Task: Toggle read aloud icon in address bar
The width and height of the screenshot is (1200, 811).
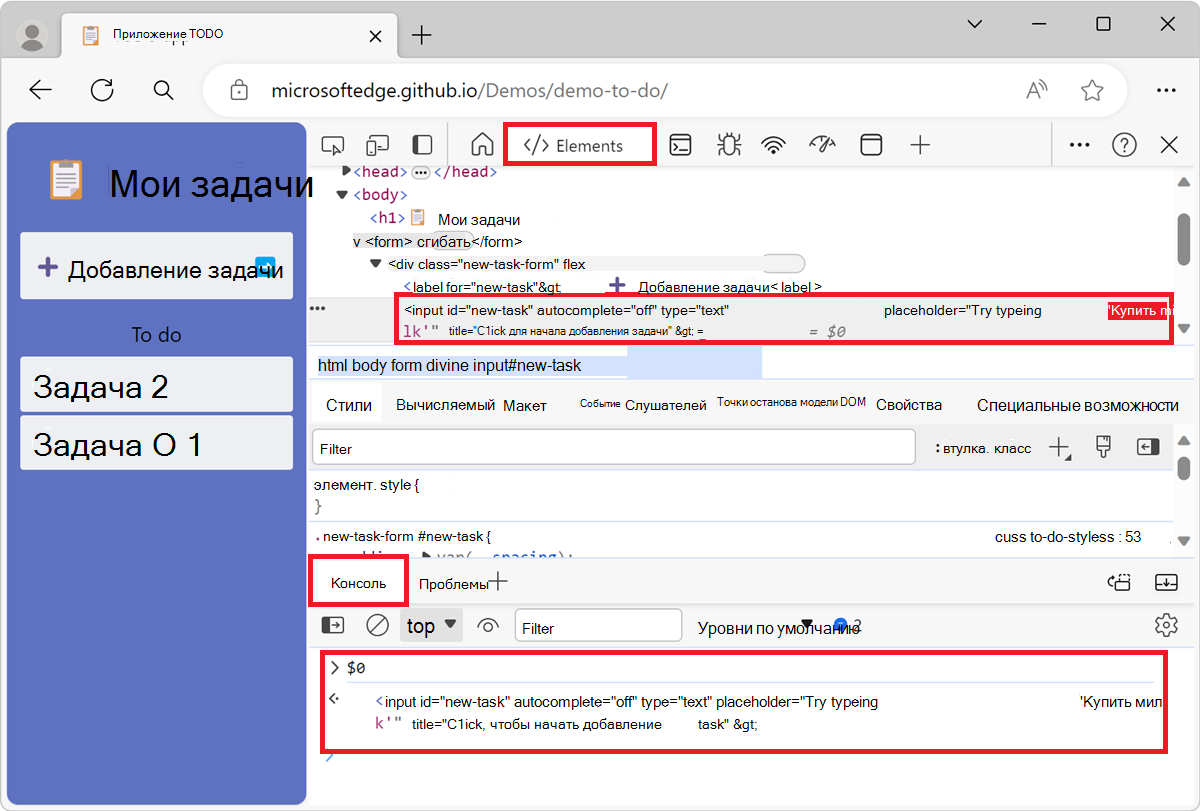Action: pyautogui.click(x=1039, y=90)
